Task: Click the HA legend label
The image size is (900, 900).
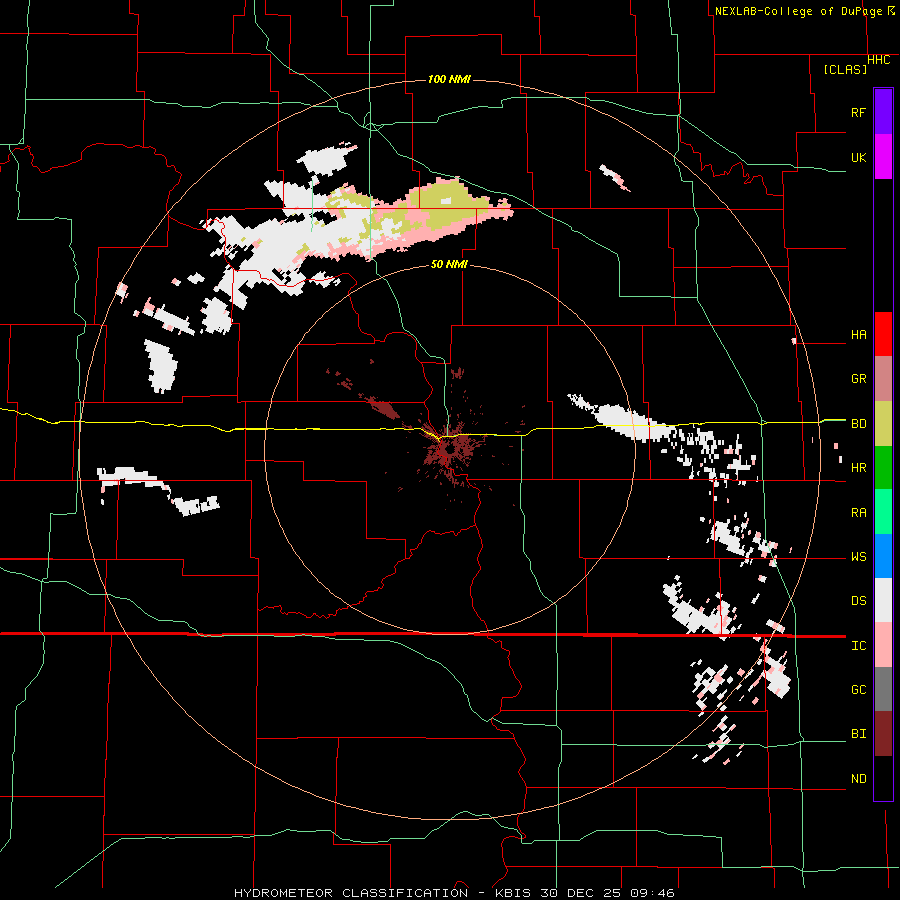Action: pyautogui.click(x=859, y=335)
